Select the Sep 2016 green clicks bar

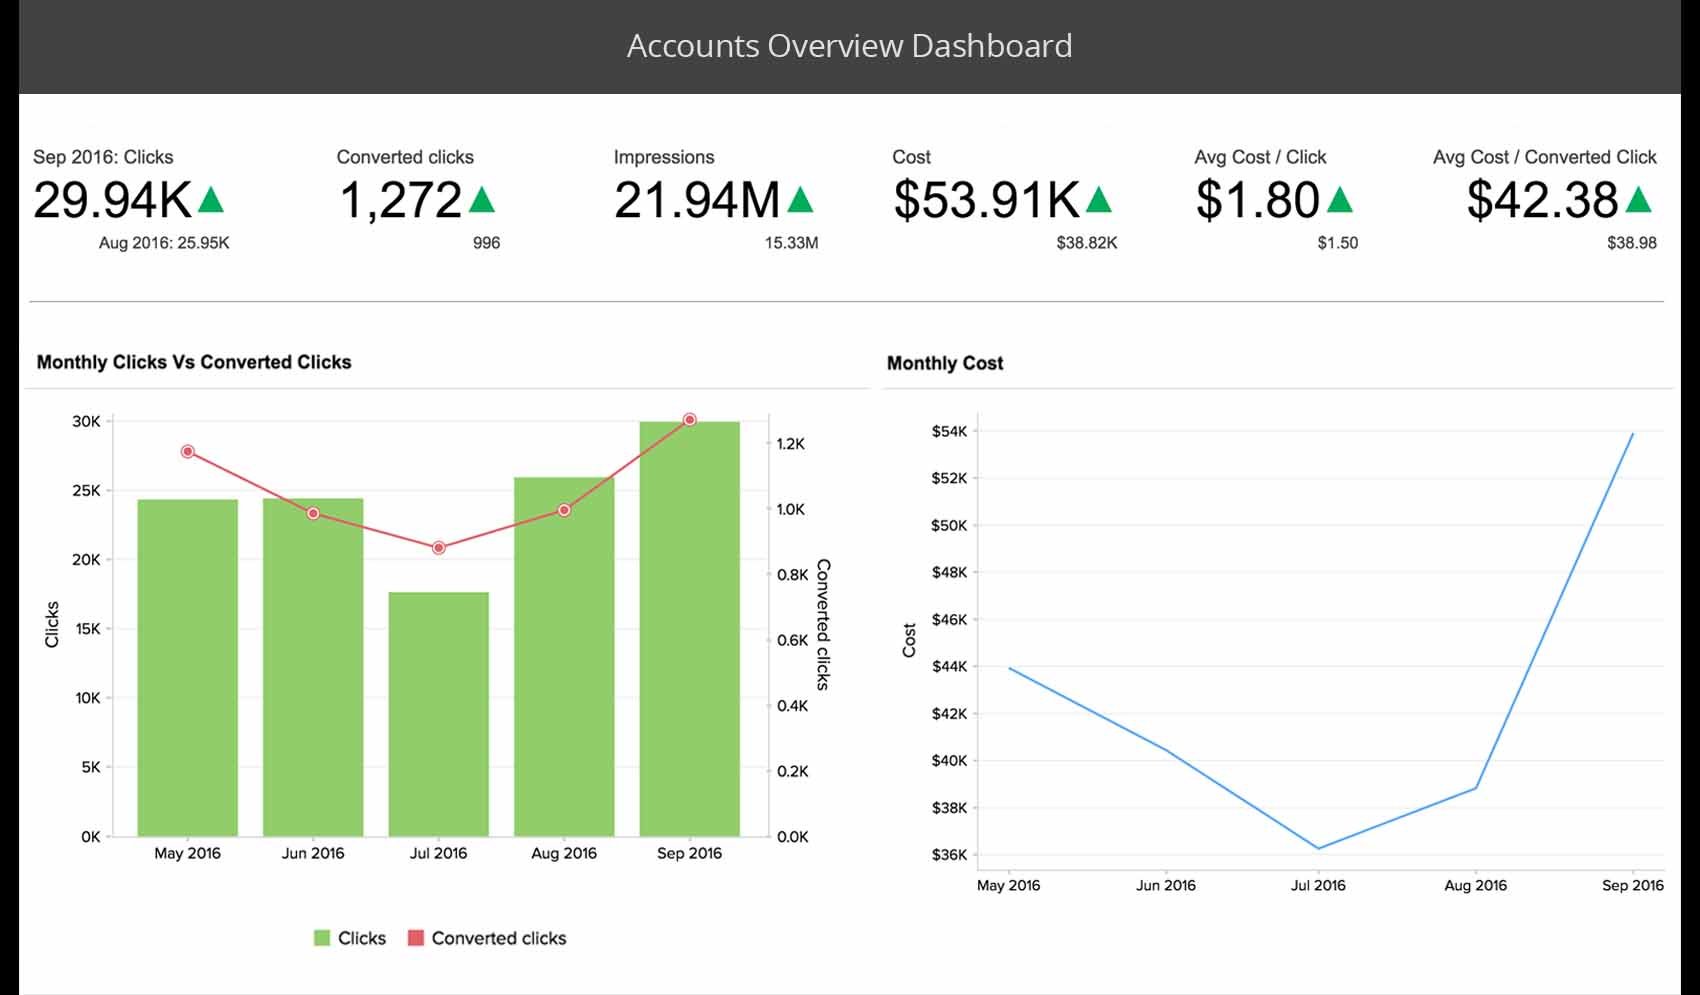tap(689, 630)
